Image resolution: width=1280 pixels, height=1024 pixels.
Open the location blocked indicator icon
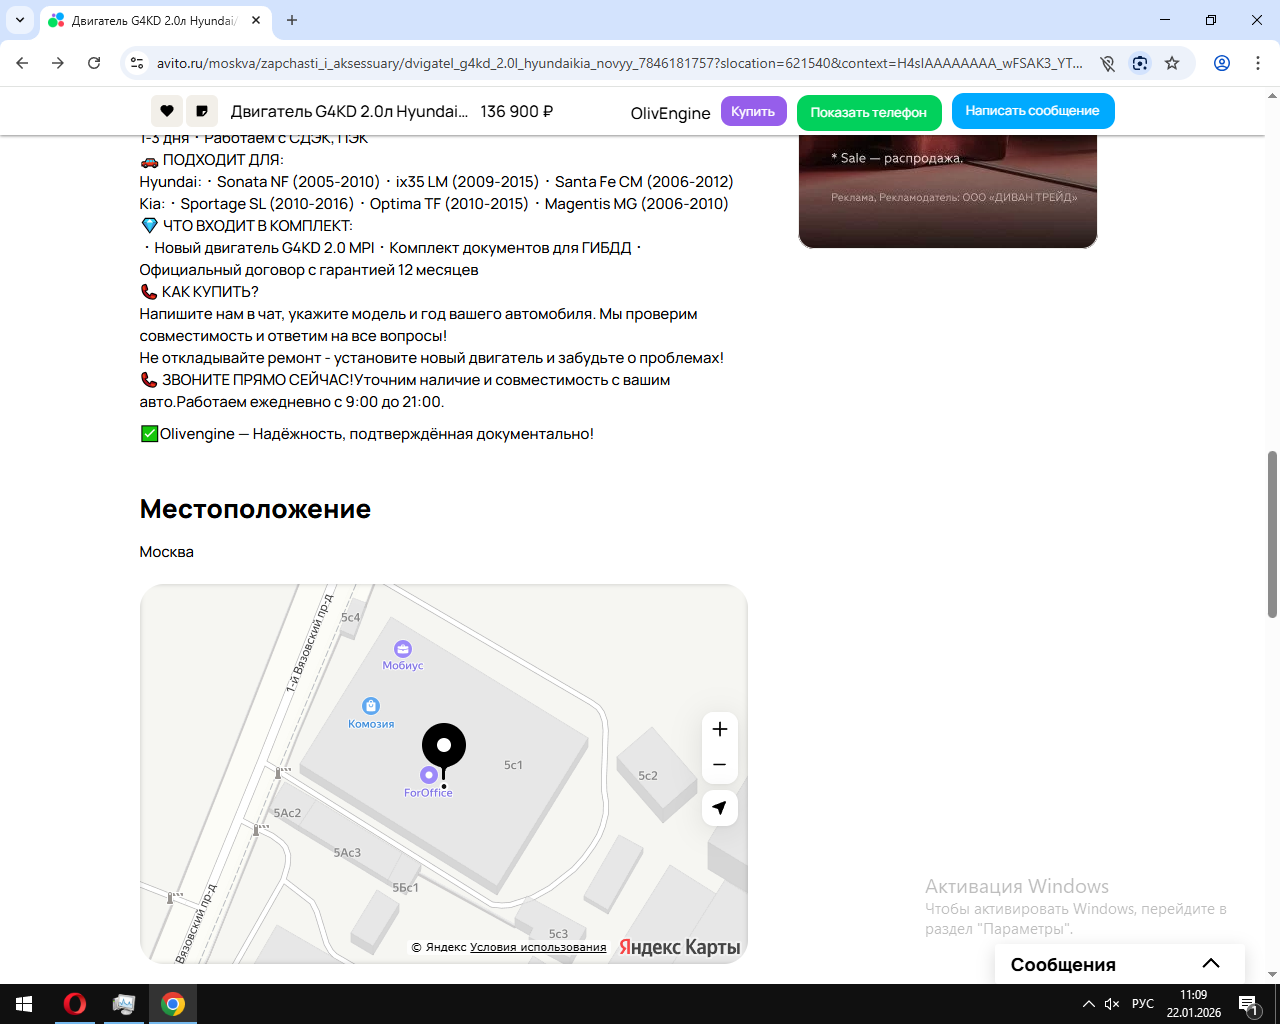(1107, 63)
